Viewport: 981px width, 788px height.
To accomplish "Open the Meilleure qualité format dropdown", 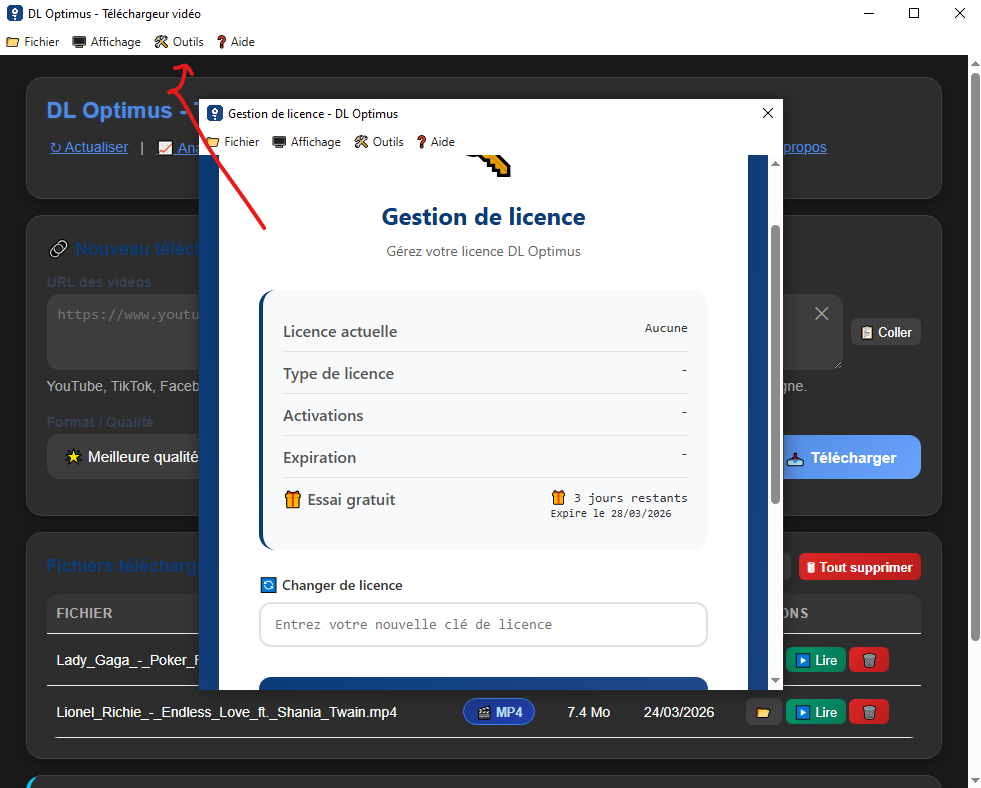I will pyautogui.click(x=123, y=457).
